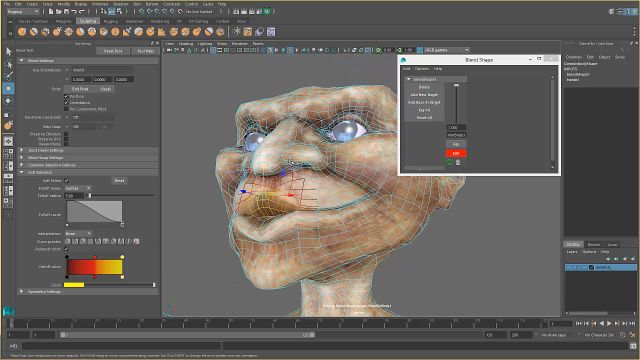Image resolution: width=640 pixels, height=360 pixels.
Task: Collapse the Soft Selection section
Action: [22, 172]
